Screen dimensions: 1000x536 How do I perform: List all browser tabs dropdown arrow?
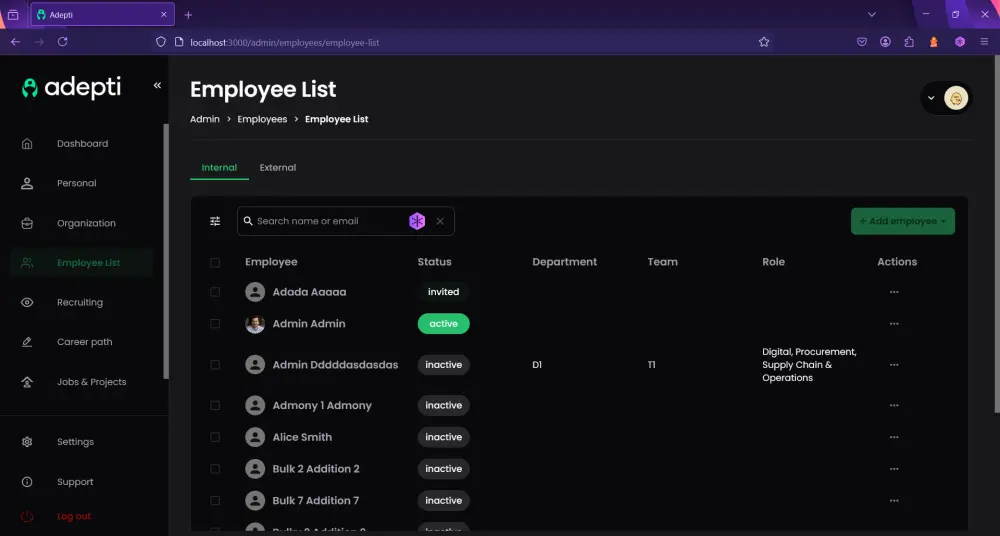(872, 14)
